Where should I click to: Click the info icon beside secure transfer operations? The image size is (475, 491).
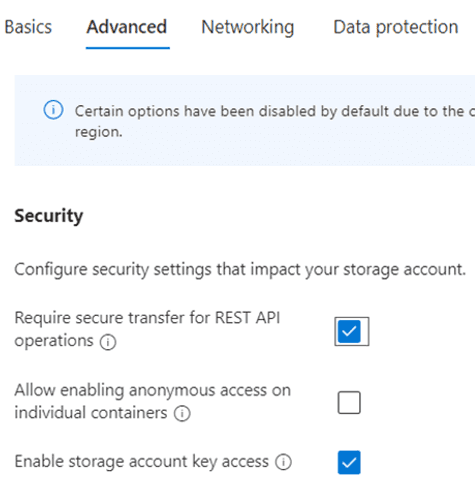(108, 342)
